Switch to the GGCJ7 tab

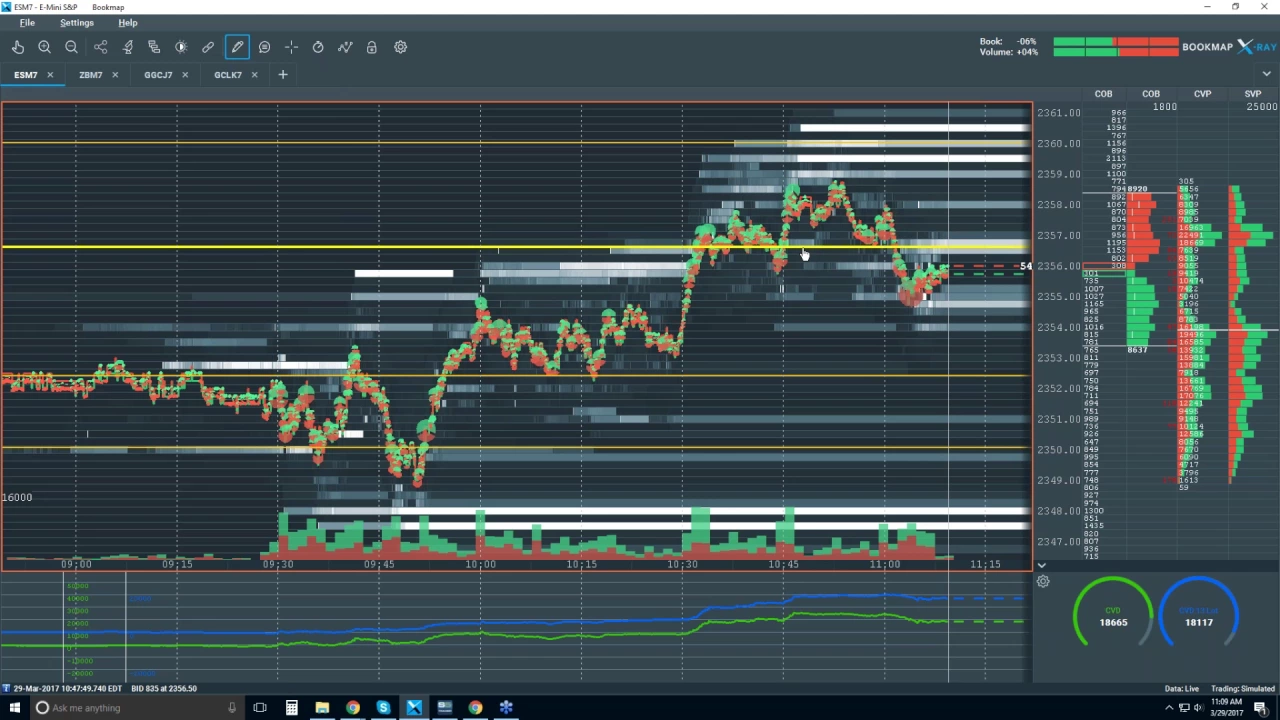[x=158, y=75]
